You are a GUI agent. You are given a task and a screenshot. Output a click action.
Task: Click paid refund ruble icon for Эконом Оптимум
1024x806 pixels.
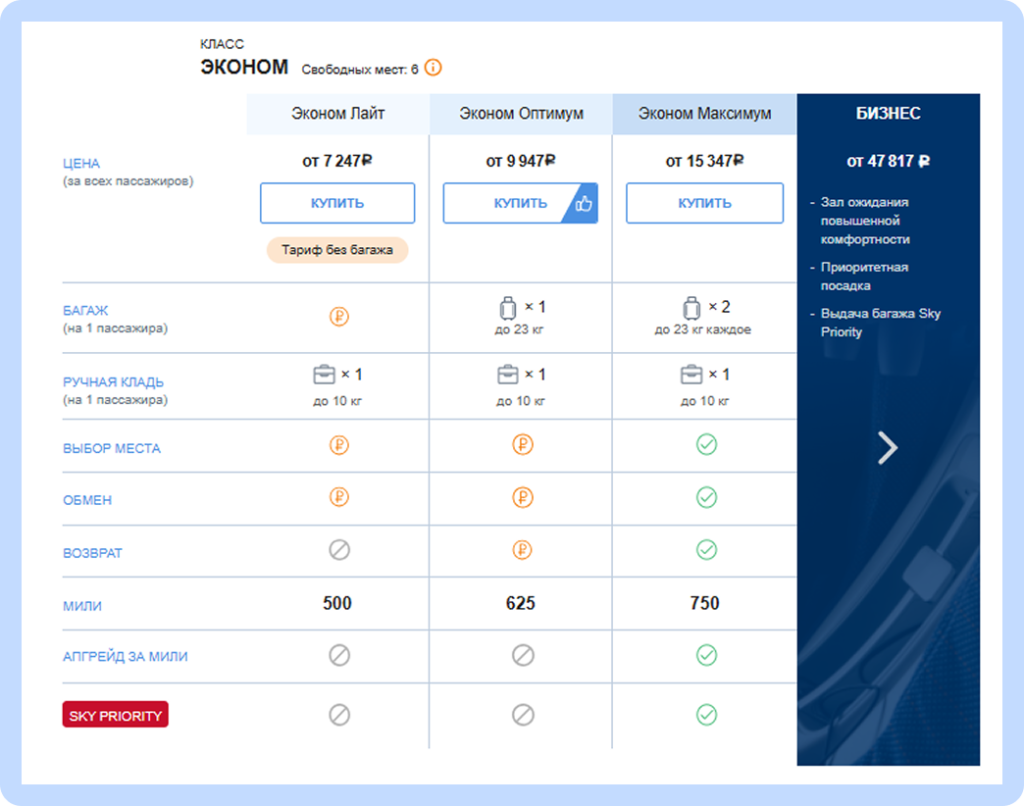click(522, 550)
